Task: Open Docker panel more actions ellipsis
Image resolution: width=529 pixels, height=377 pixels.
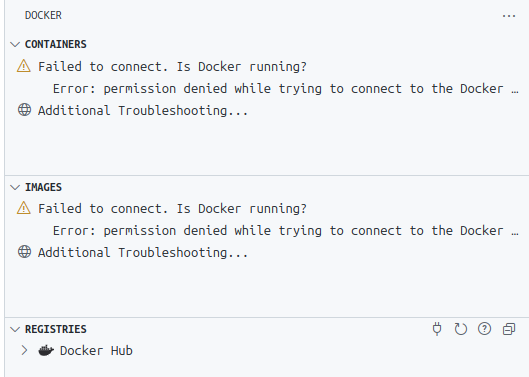Action: (x=509, y=16)
